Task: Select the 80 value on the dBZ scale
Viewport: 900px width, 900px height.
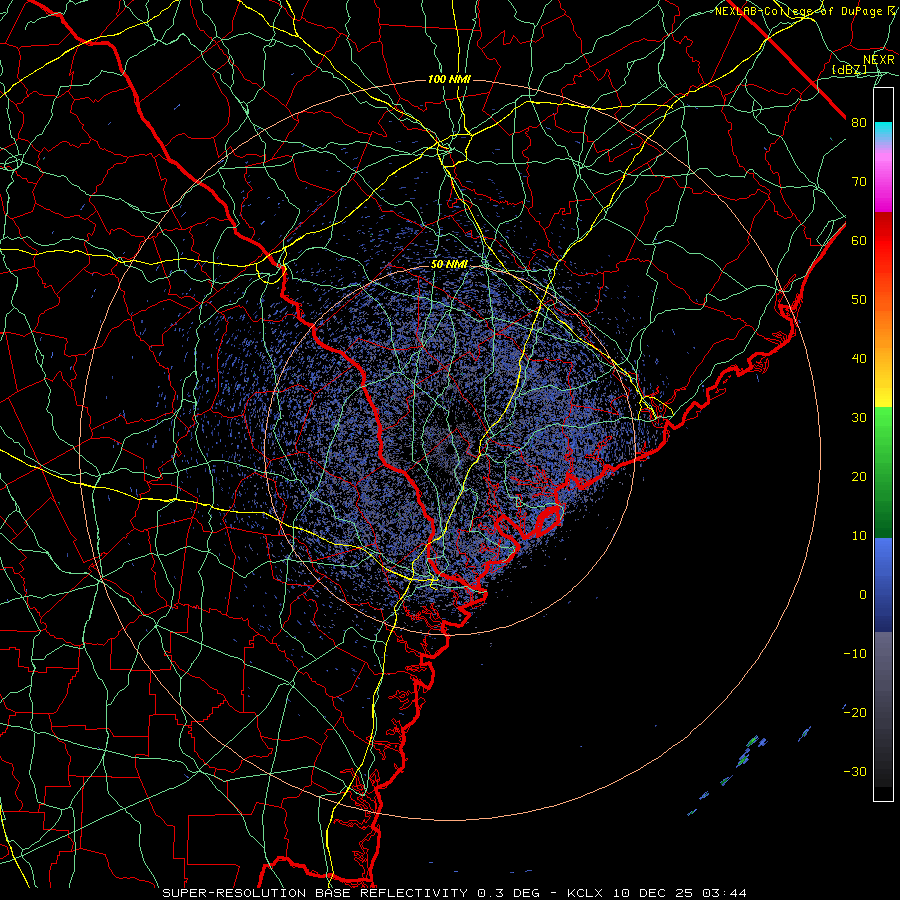Action: (x=859, y=122)
